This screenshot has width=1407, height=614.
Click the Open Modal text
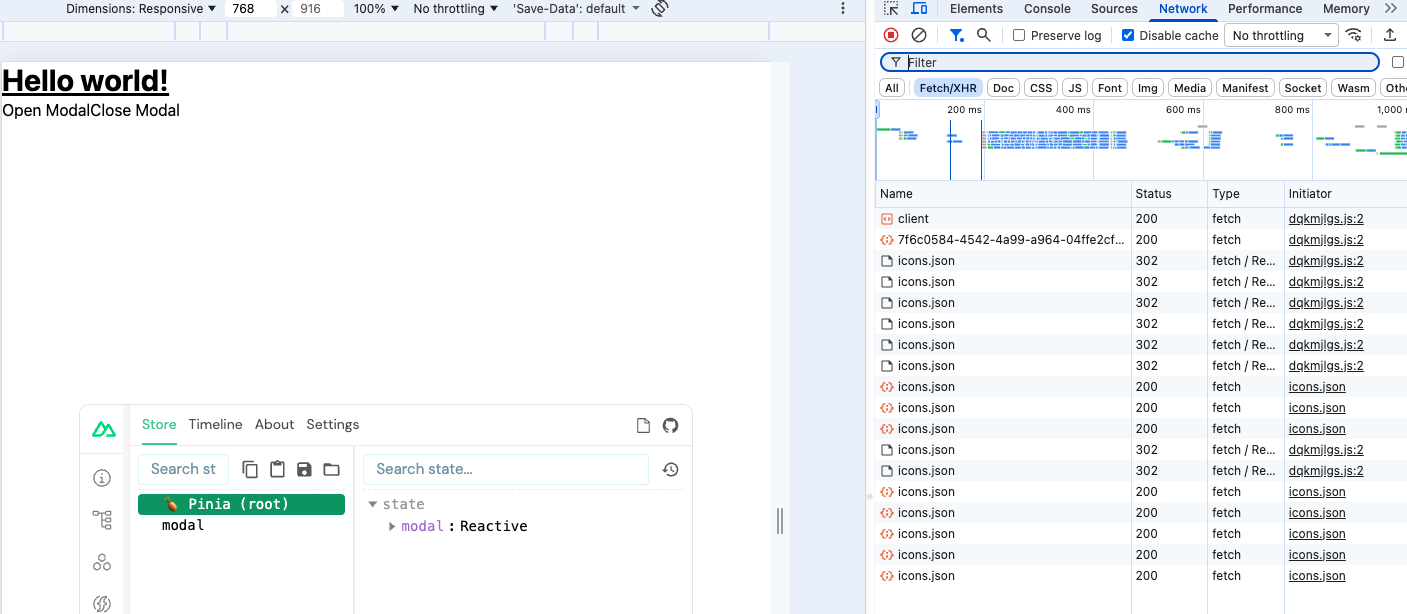[46, 110]
